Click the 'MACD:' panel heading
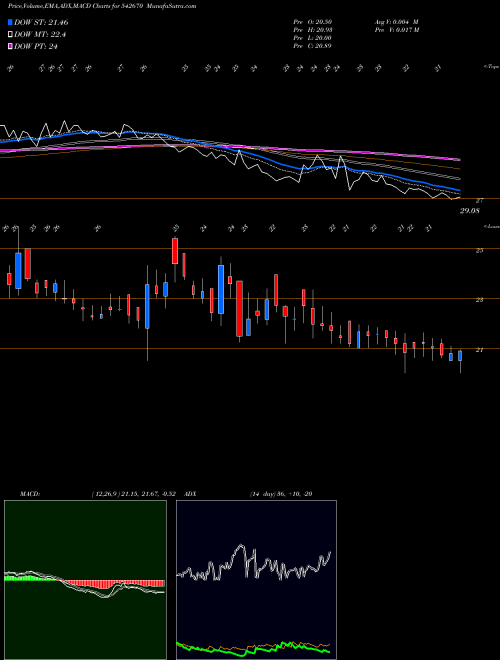The height and width of the screenshot is (660, 500). 29,494
